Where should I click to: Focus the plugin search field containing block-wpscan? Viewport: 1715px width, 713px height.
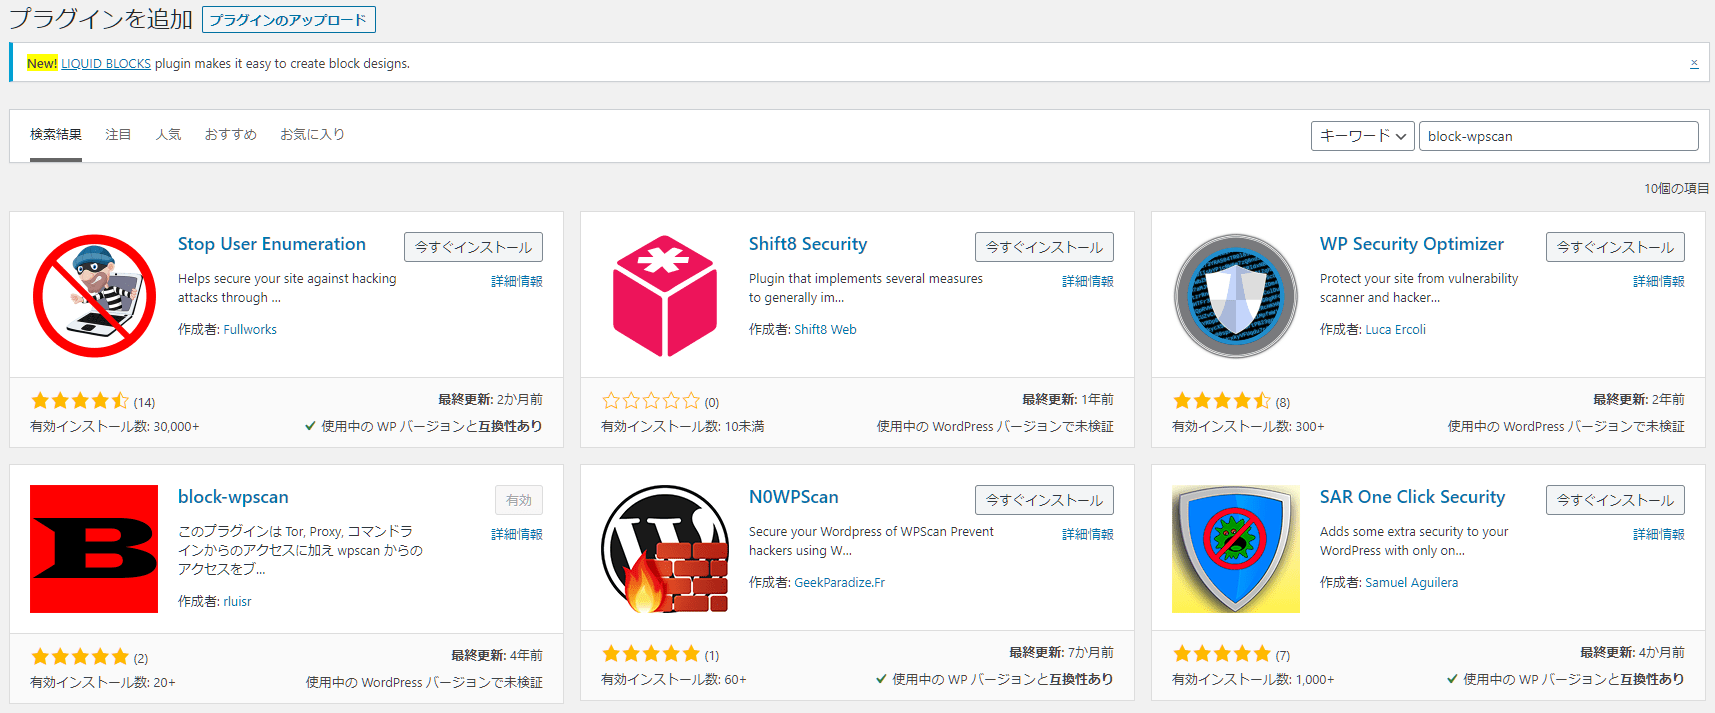pos(1559,136)
